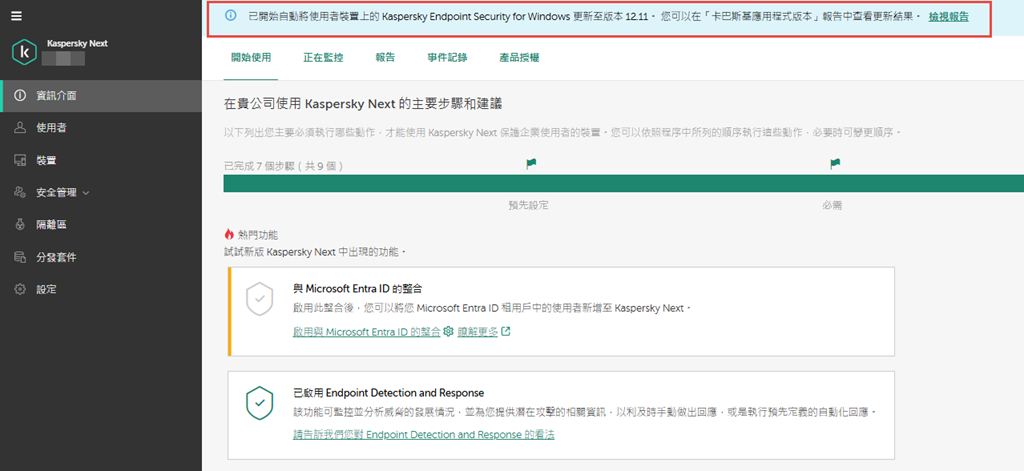Click green shield icon on Endpoint Detection card
The height and width of the screenshot is (471, 1024).
(260, 402)
